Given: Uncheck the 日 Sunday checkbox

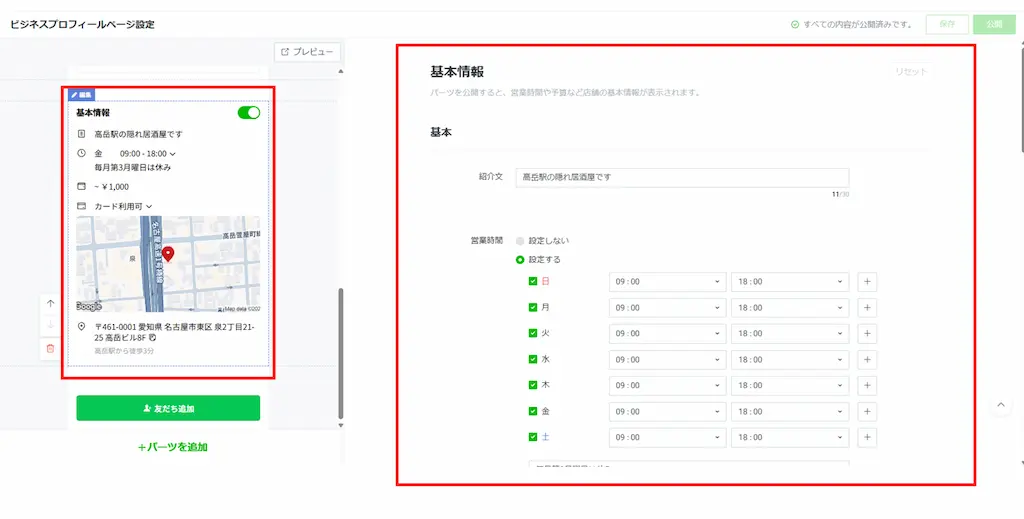Looking at the screenshot, I should coord(533,281).
